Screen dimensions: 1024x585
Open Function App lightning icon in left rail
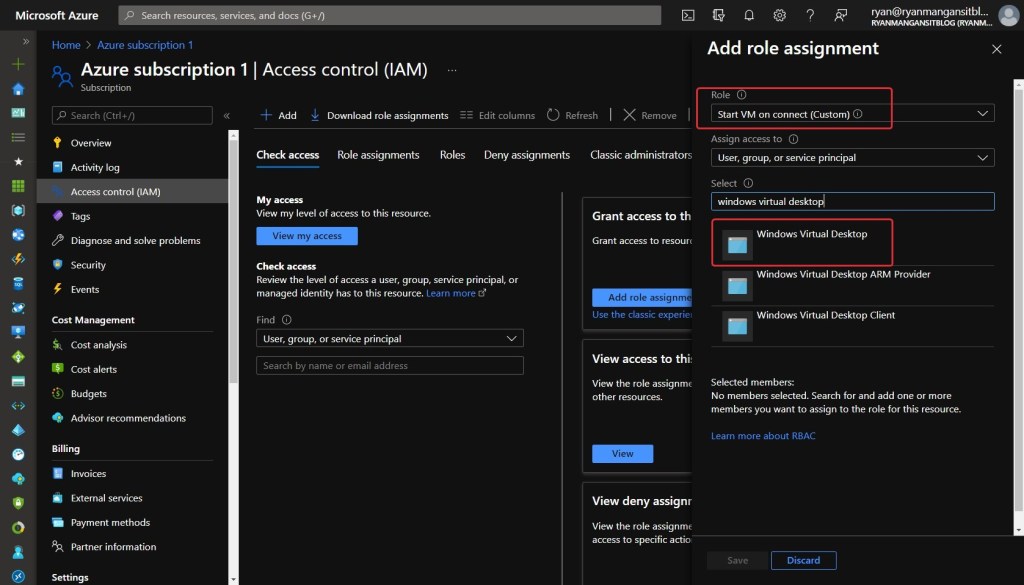tap(18, 259)
